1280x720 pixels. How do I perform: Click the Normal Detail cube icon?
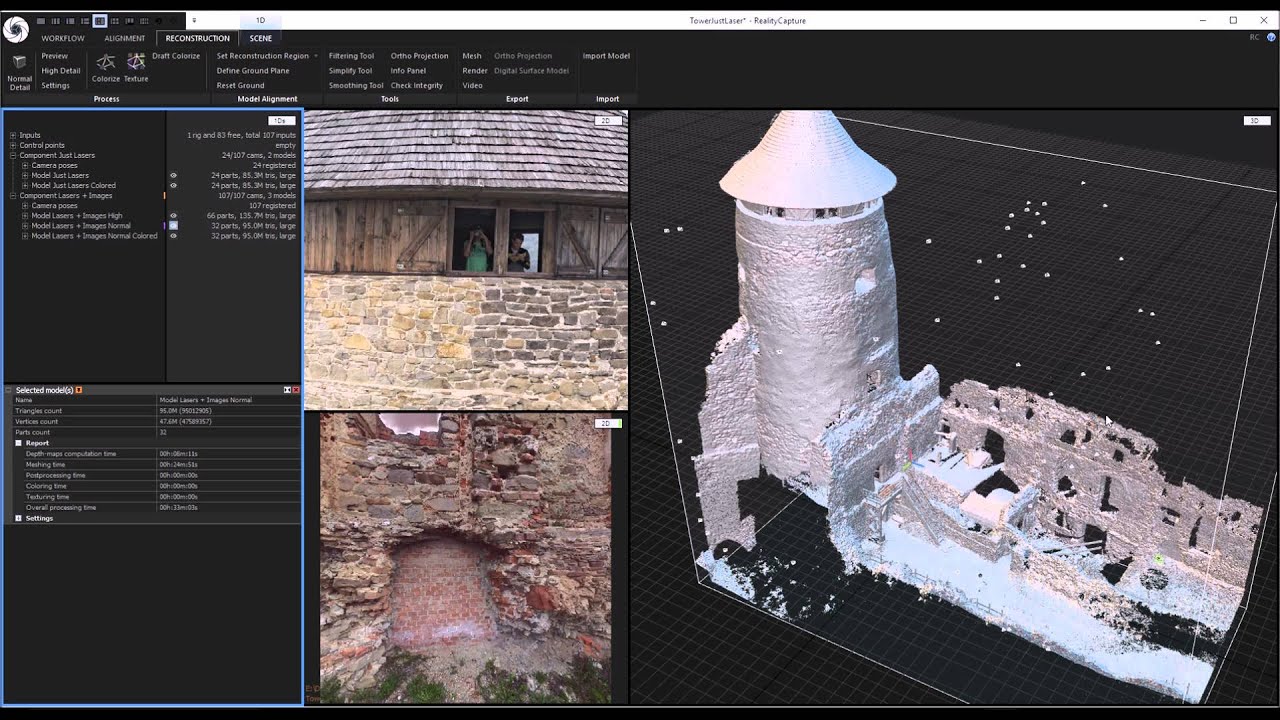point(19,61)
